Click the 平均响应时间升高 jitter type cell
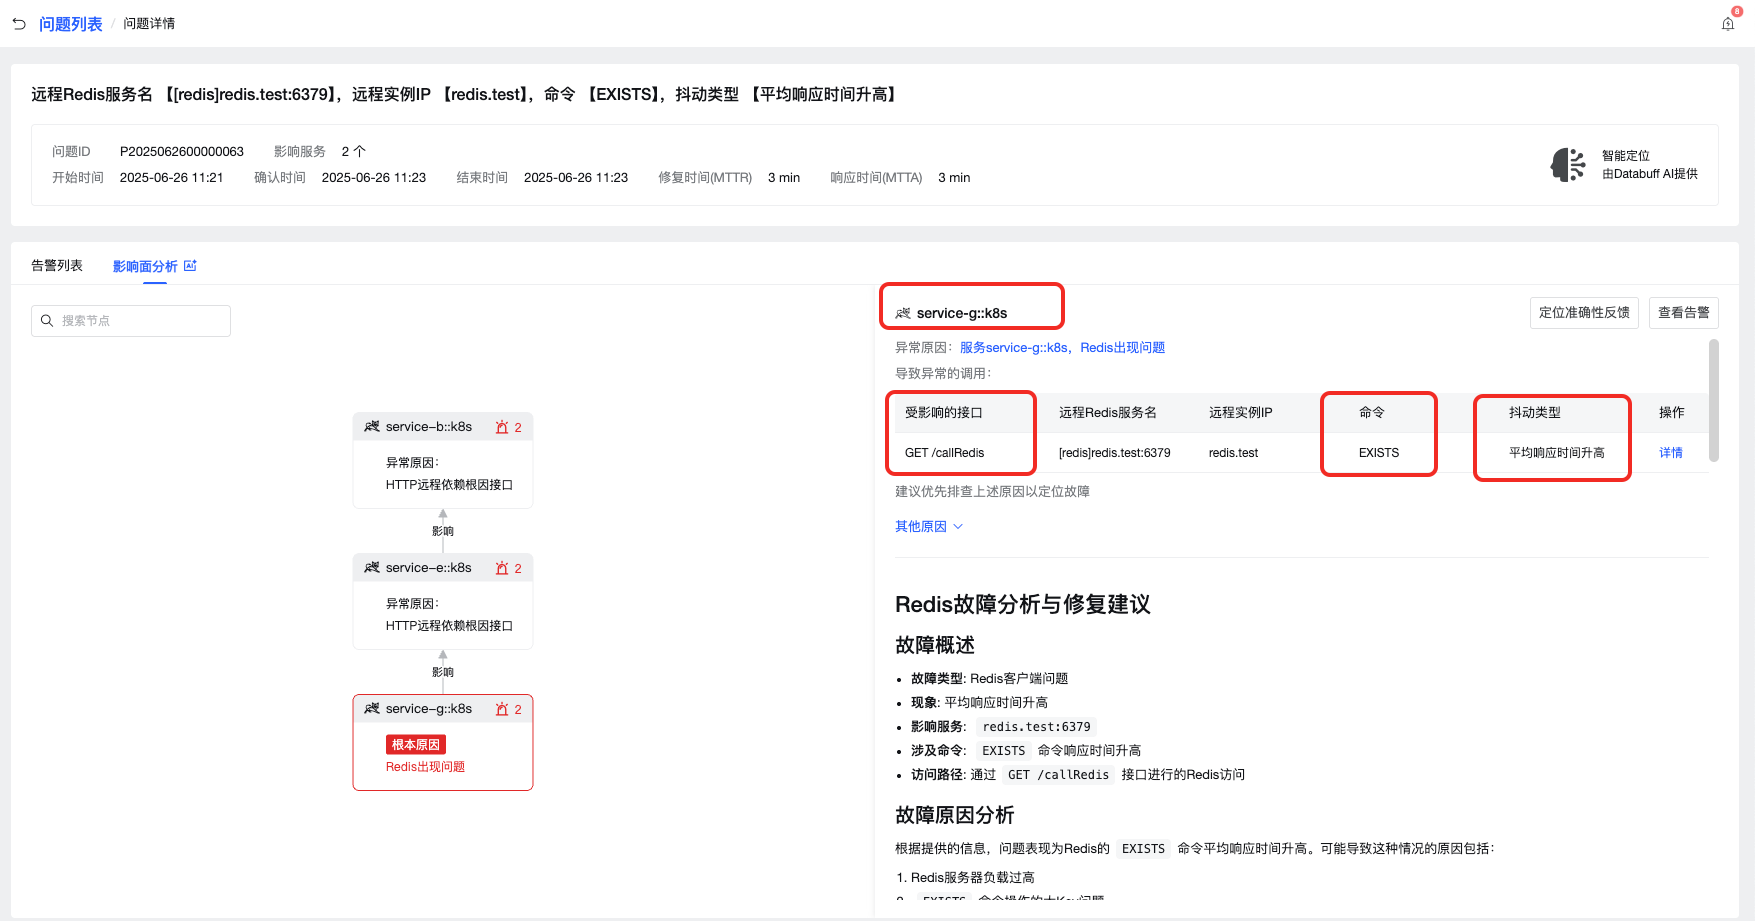The width and height of the screenshot is (1755, 921). click(1557, 453)
